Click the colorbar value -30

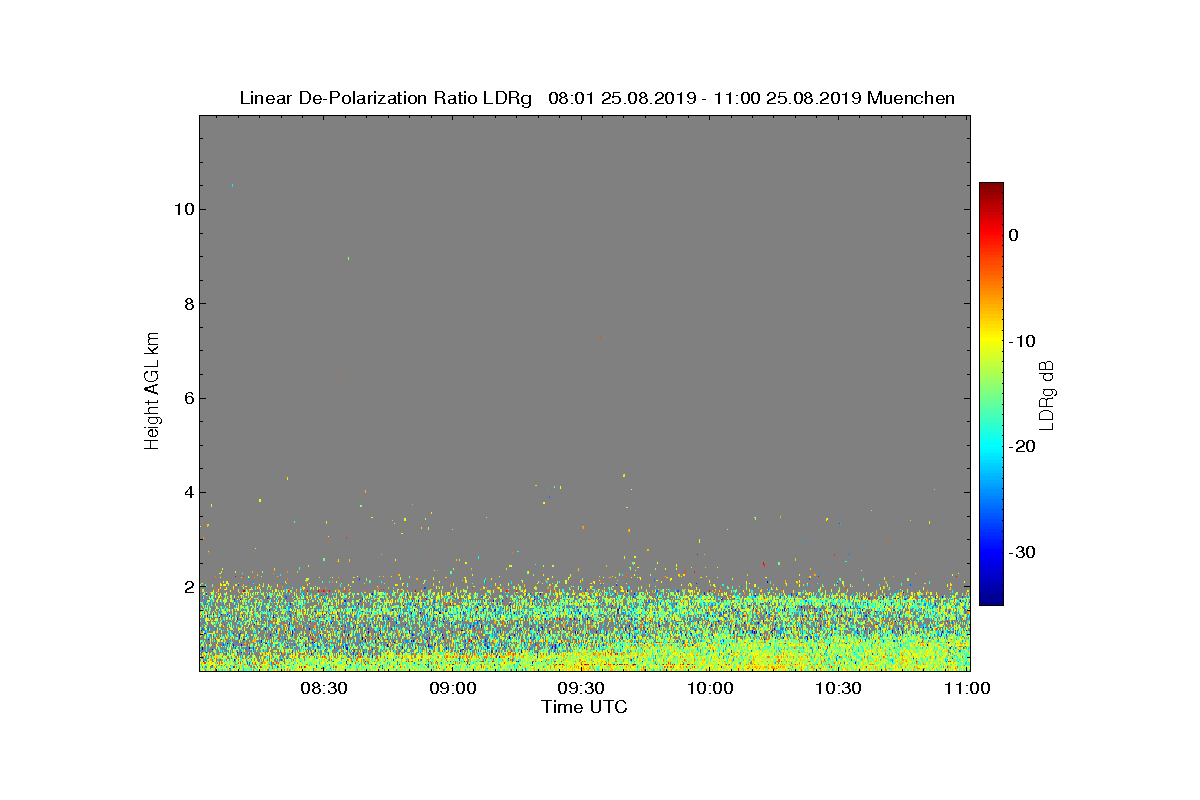click(1021, 552)
